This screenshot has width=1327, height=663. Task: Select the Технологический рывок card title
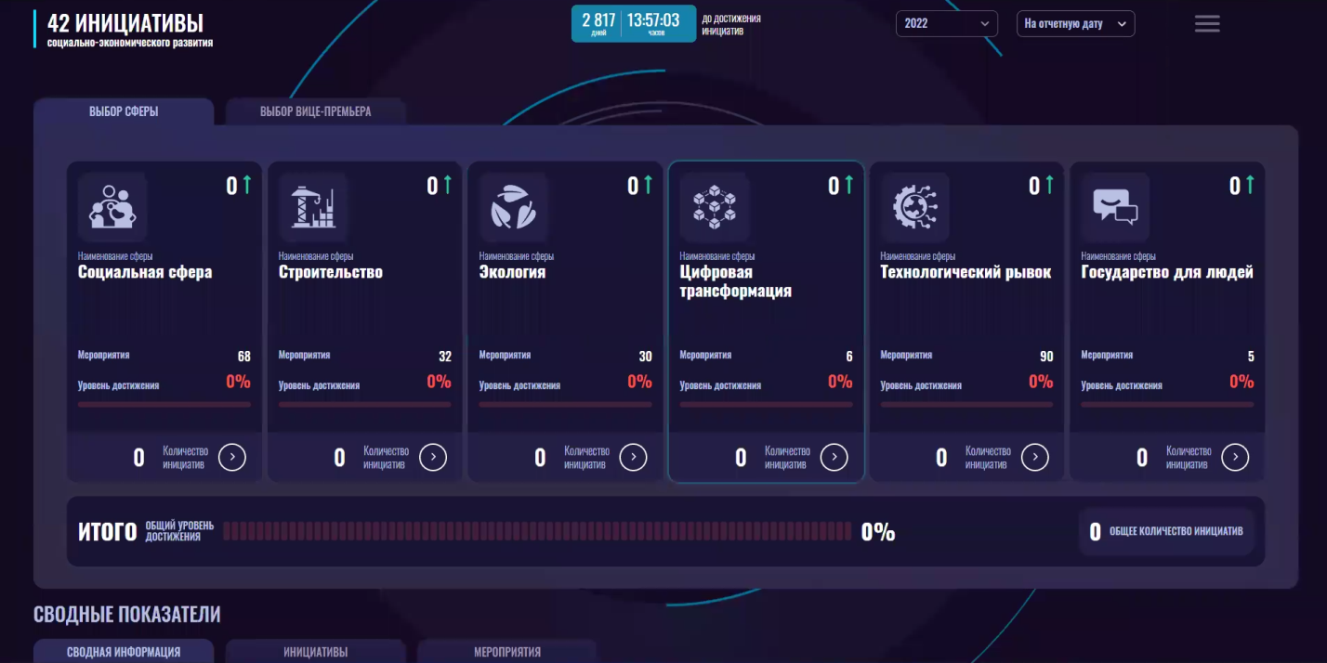[966, 272]
